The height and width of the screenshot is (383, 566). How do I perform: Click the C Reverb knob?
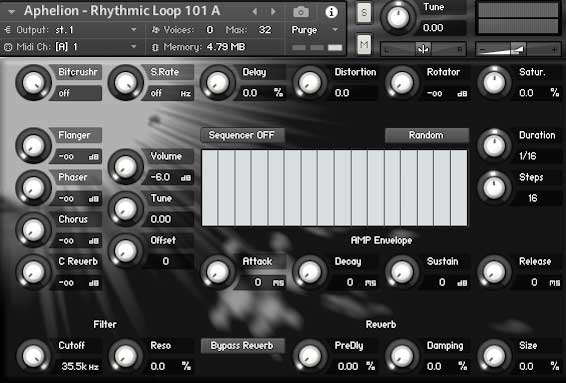pos(33,272)
